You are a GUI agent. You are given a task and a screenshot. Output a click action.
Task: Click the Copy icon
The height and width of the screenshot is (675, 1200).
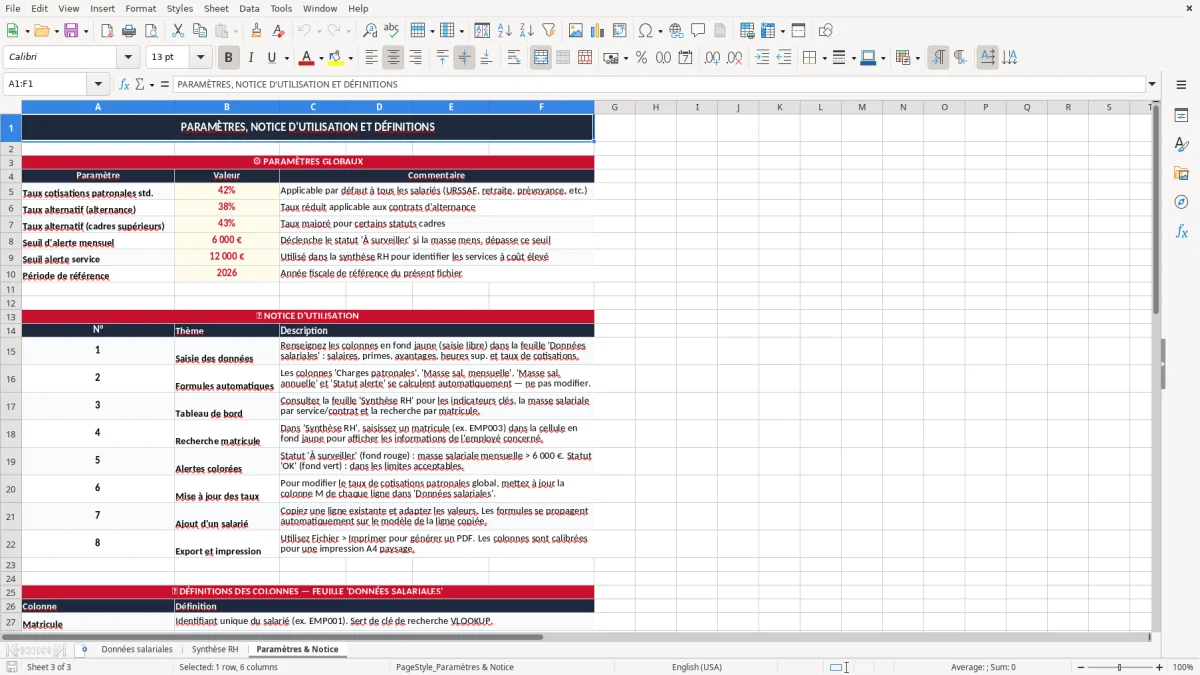[200, 31]
